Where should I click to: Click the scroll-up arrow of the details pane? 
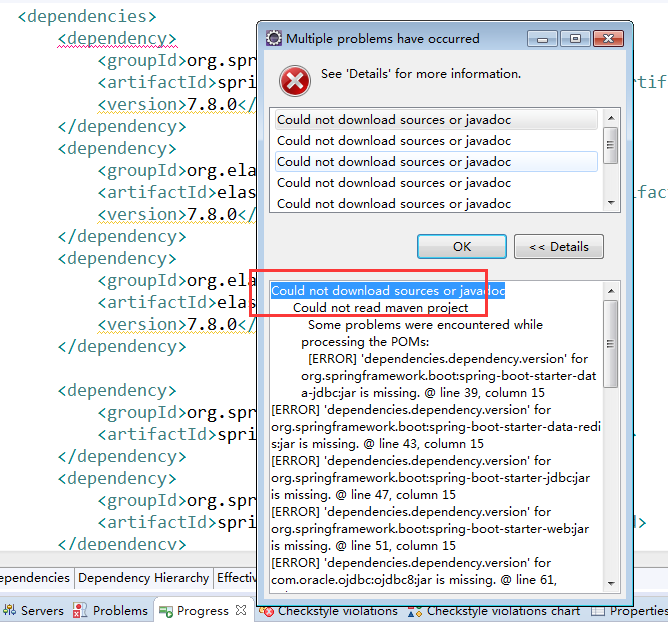(x=611, y=291)
